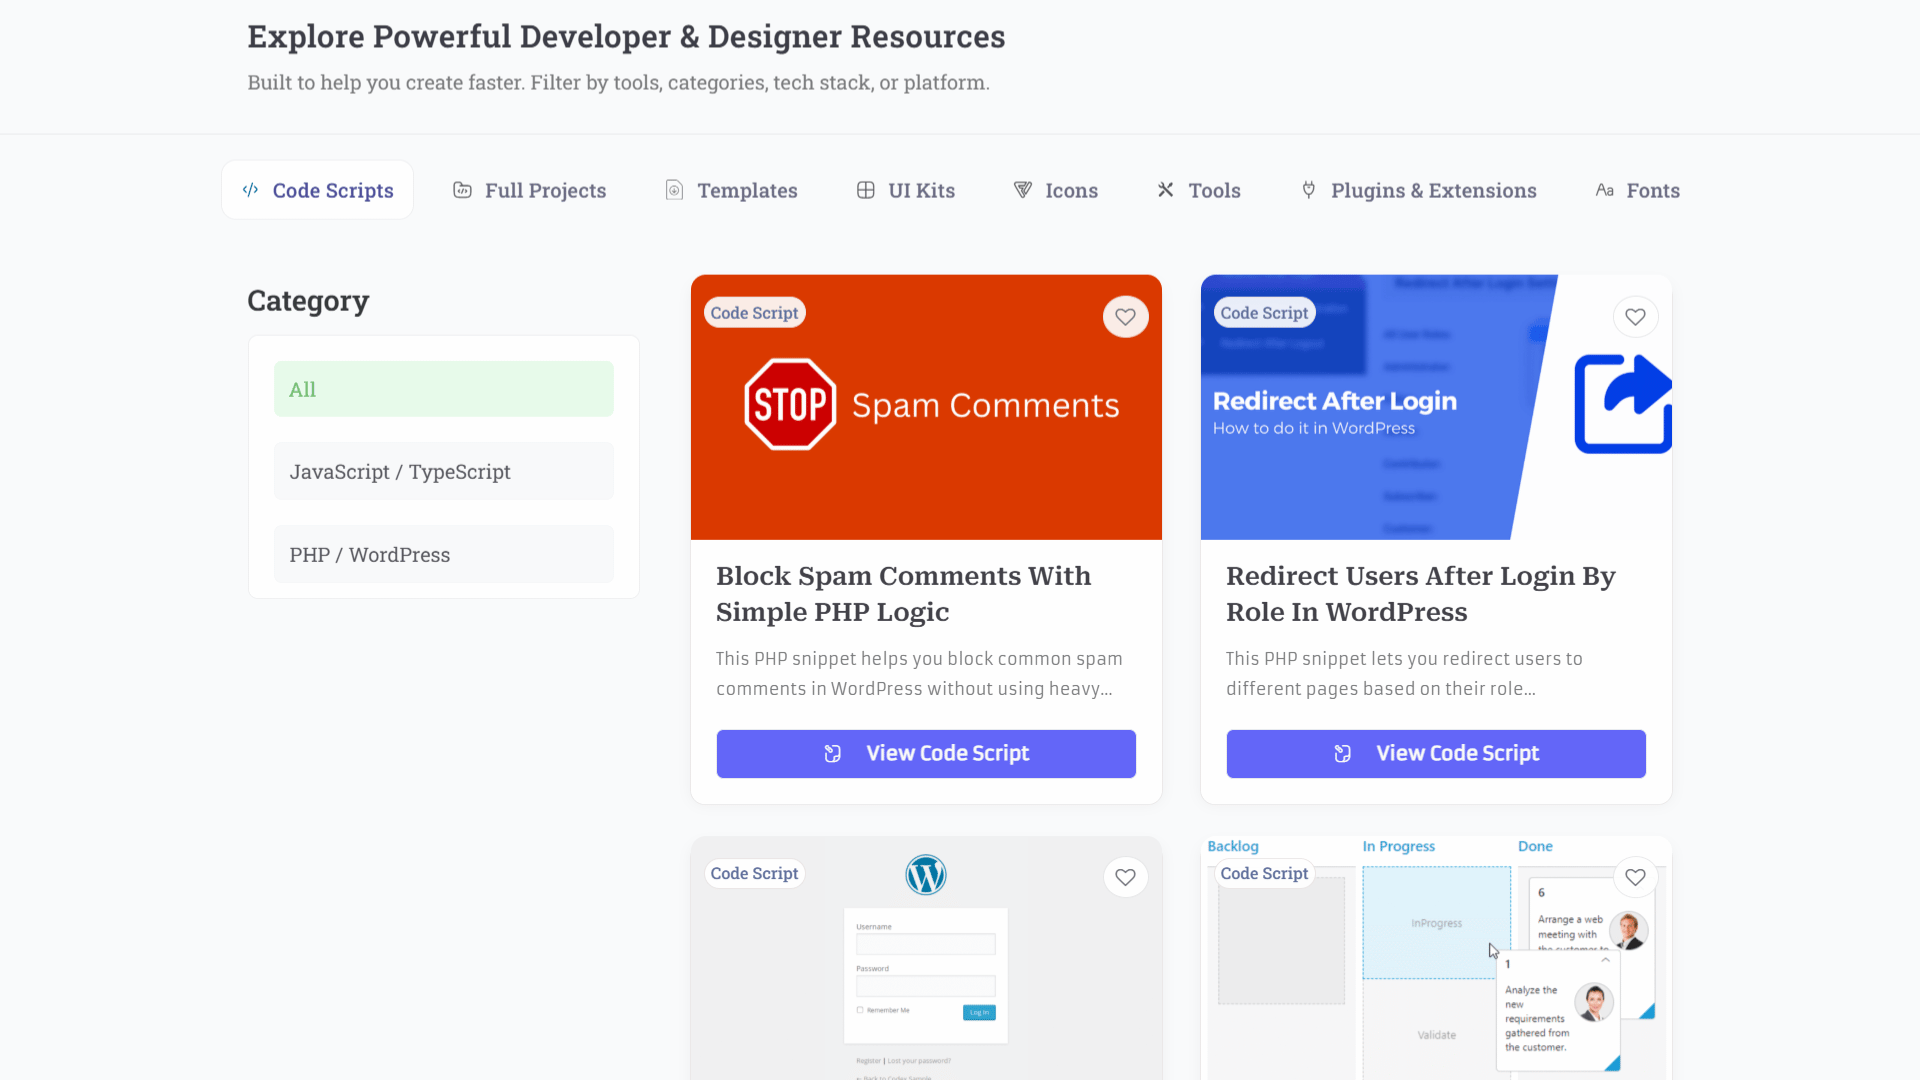1920x1080 pixels.
Task: Filter by PHP / WordPress category
Action: click(x=444, y=555)
